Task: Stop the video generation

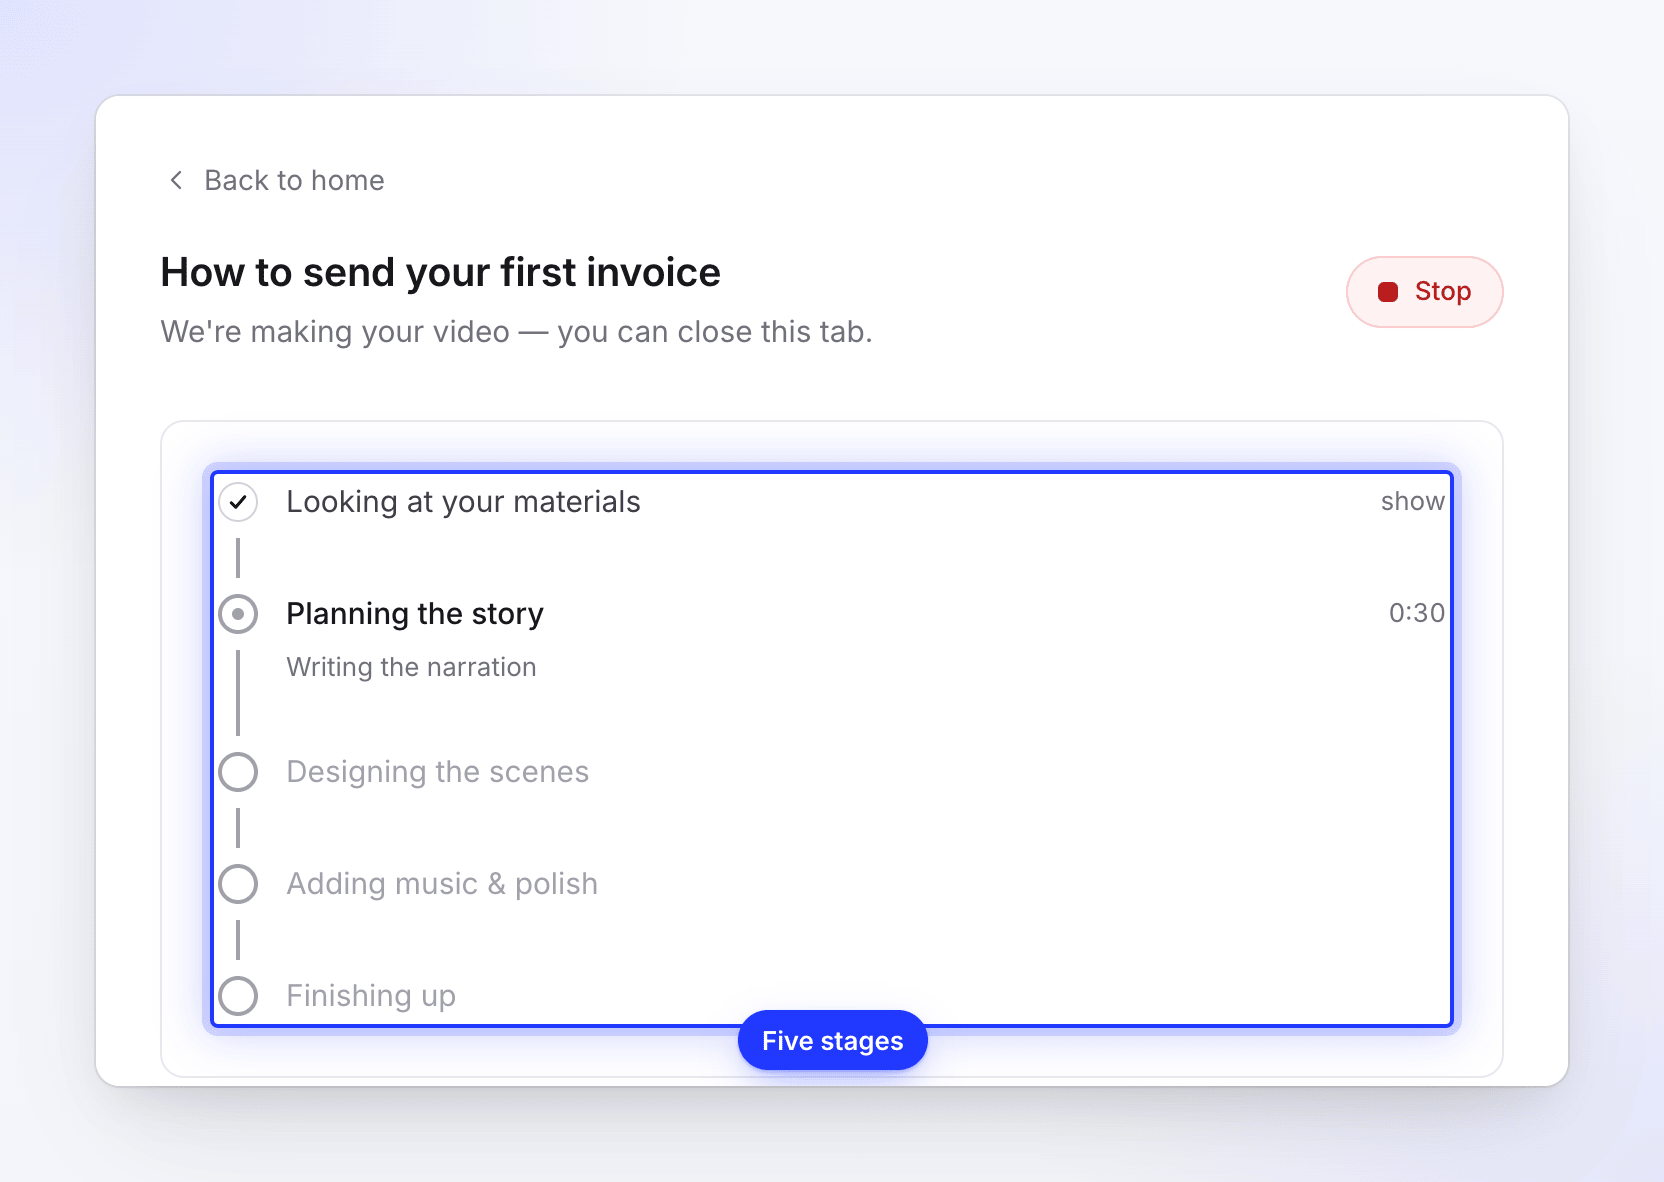Action: tap(1424, 292)
